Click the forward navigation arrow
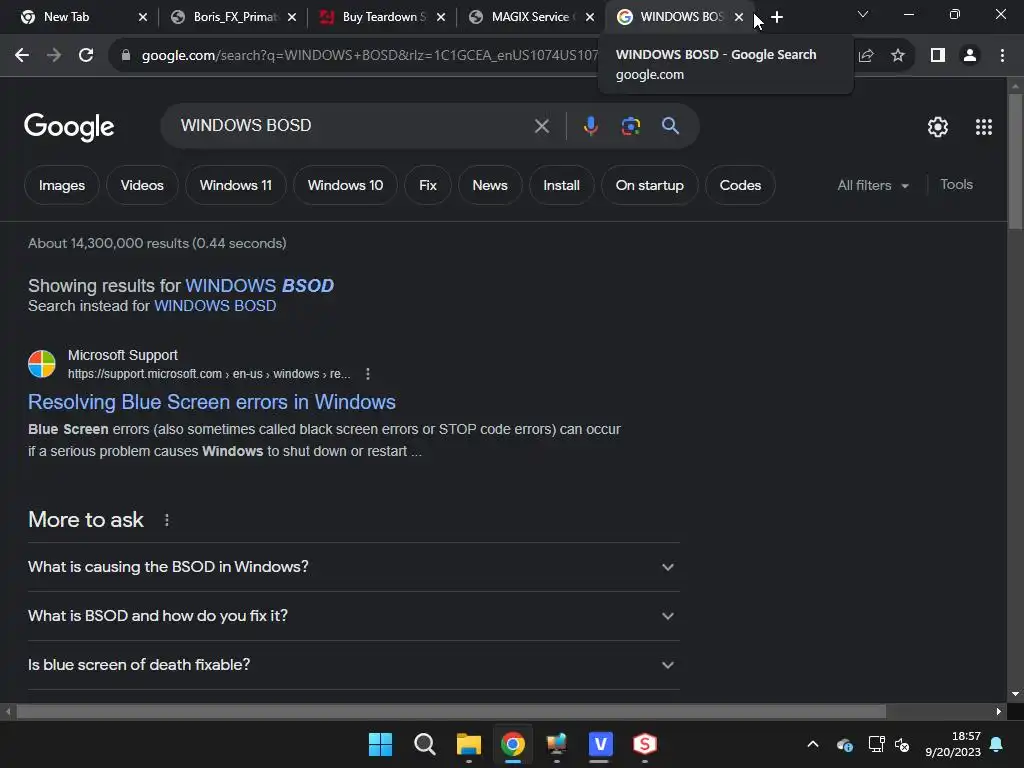Screen dimensions: 1024x768 pos(54,56)
